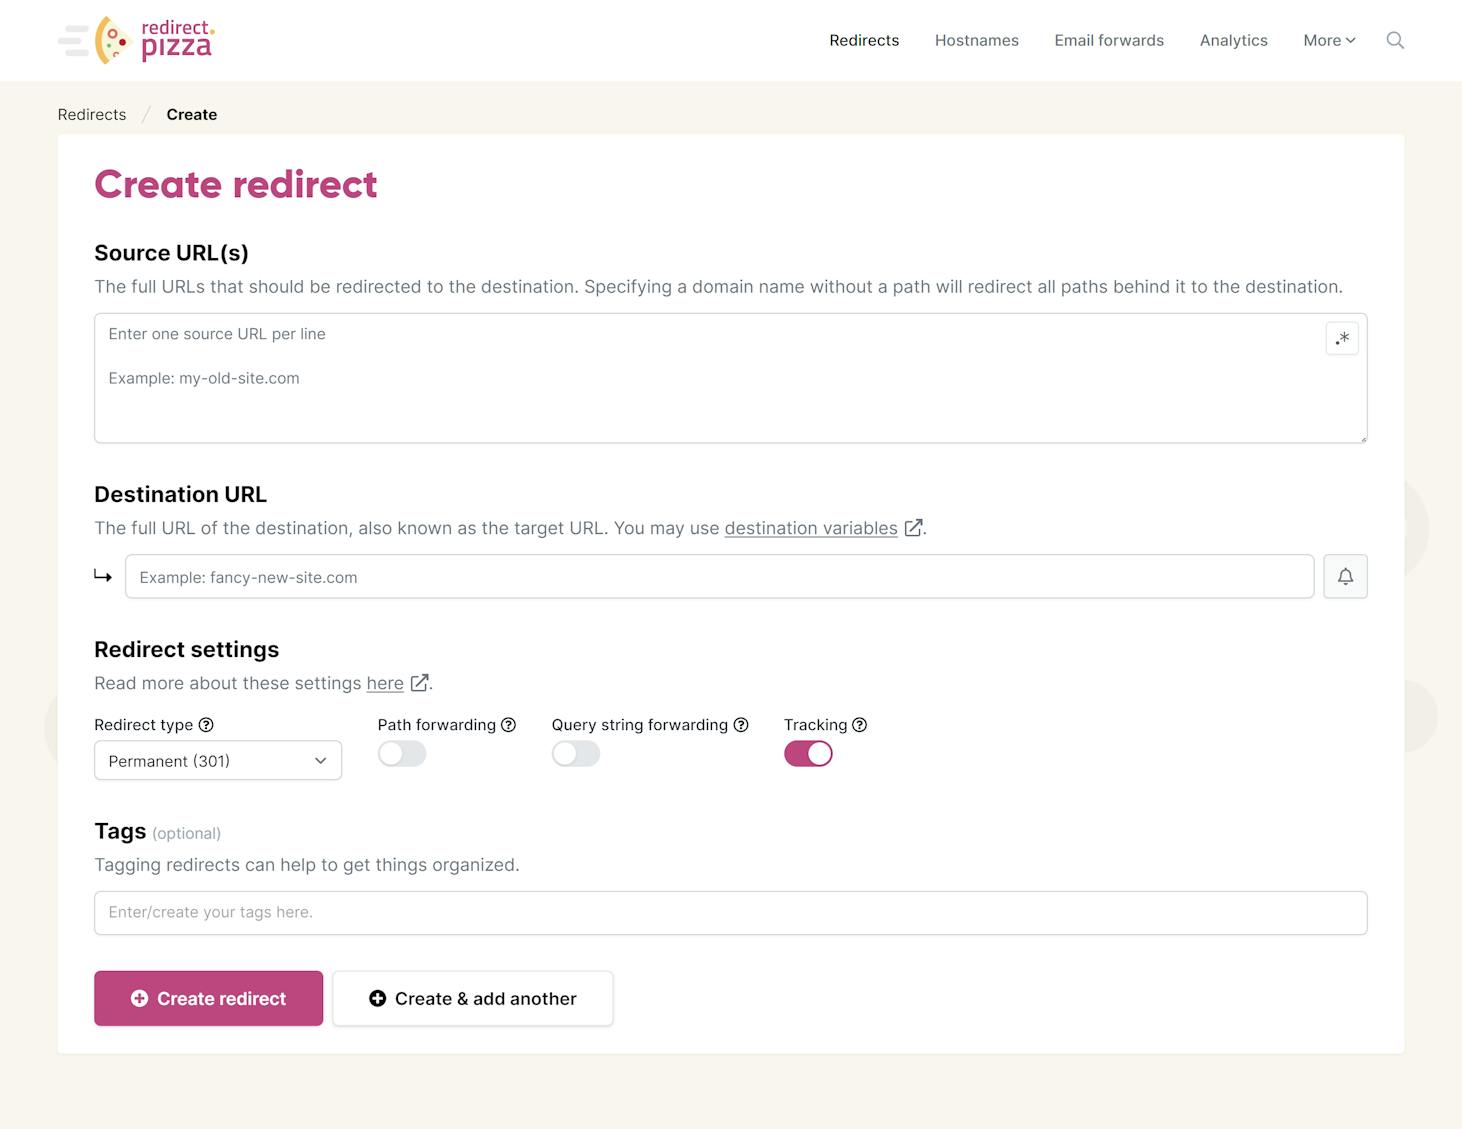Click the bell icon next to Destination URL

[1345, 576]
